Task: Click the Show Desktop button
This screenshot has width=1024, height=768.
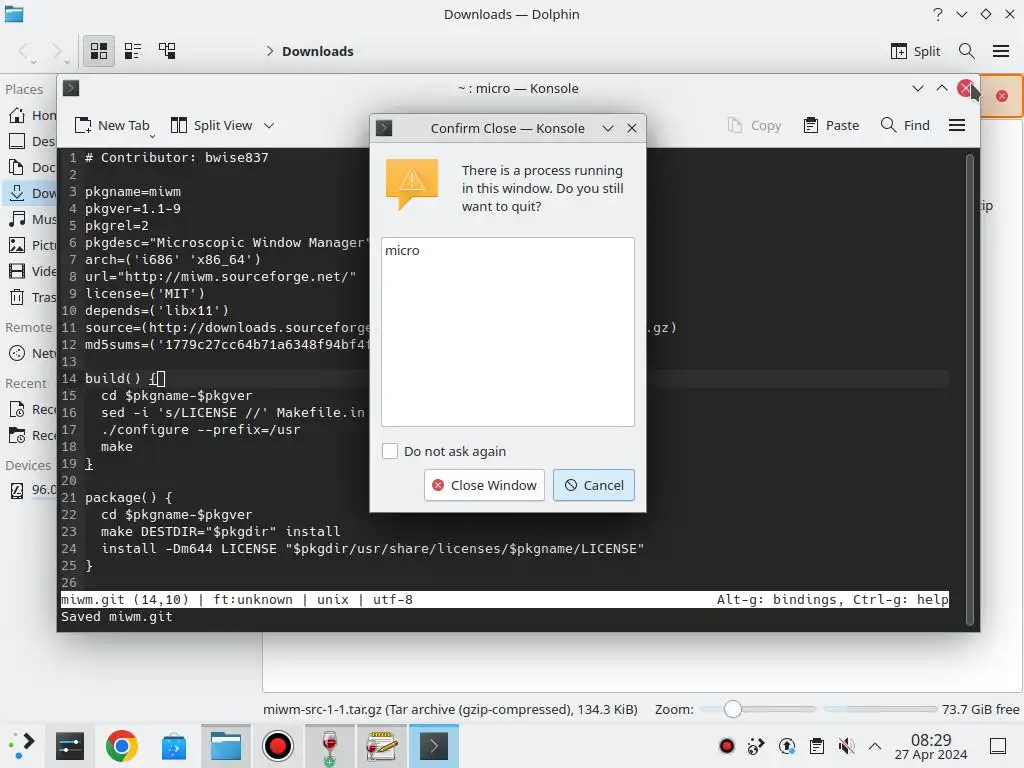Action: pyautogui.click(x=998, y=746)
